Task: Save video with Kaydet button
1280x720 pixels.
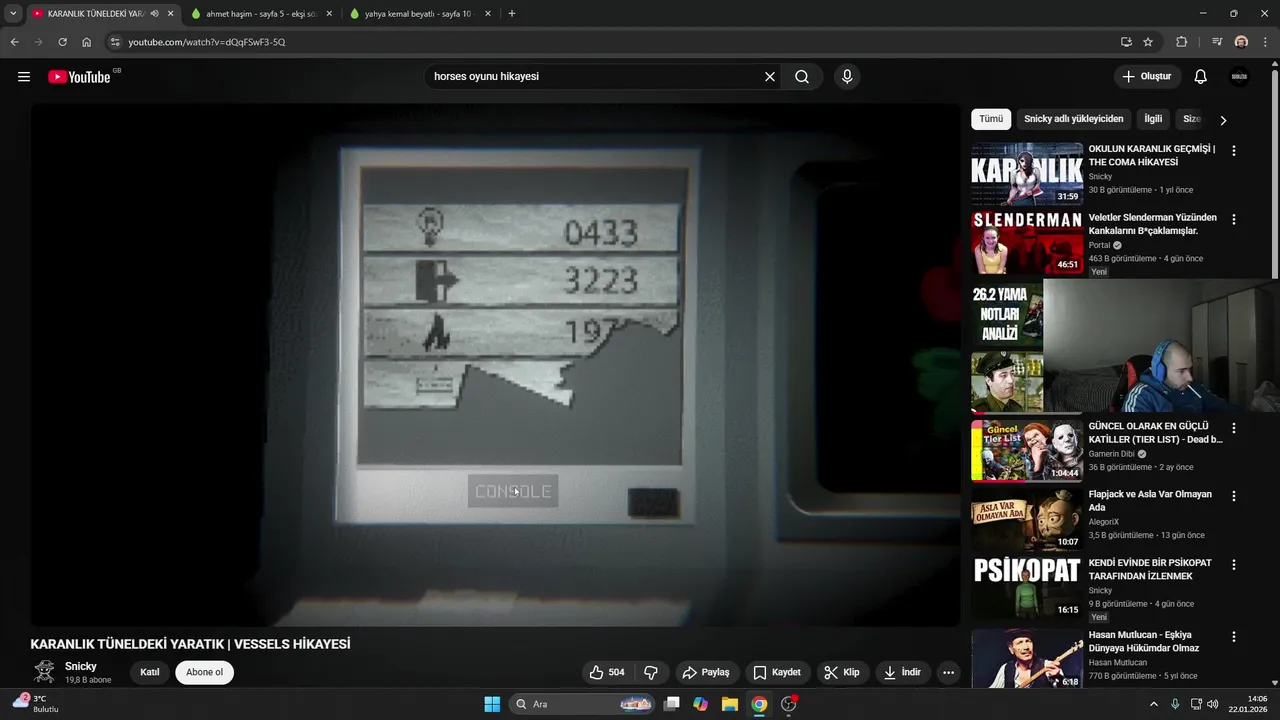Action: click(x=777, y=672)
